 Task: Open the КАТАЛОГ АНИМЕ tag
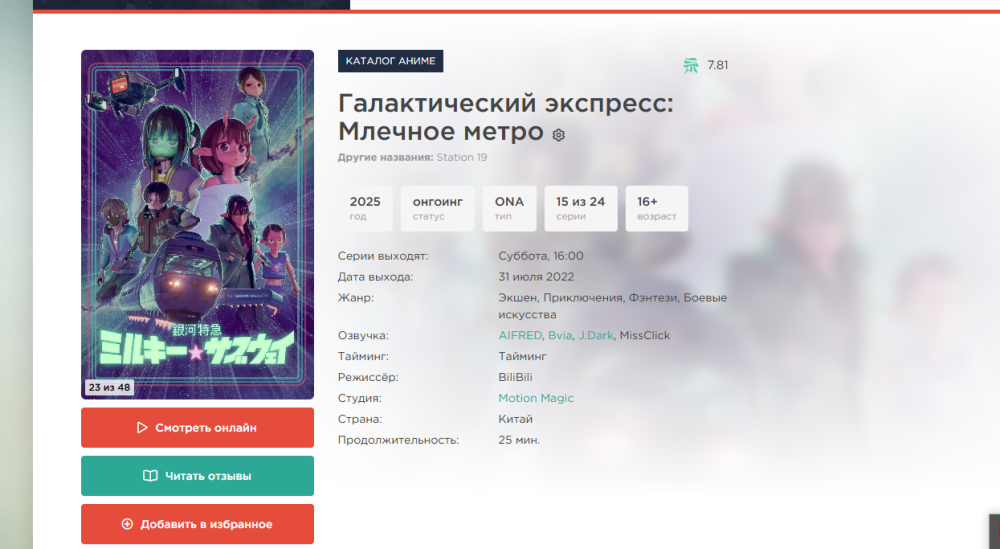coord(390,61)
